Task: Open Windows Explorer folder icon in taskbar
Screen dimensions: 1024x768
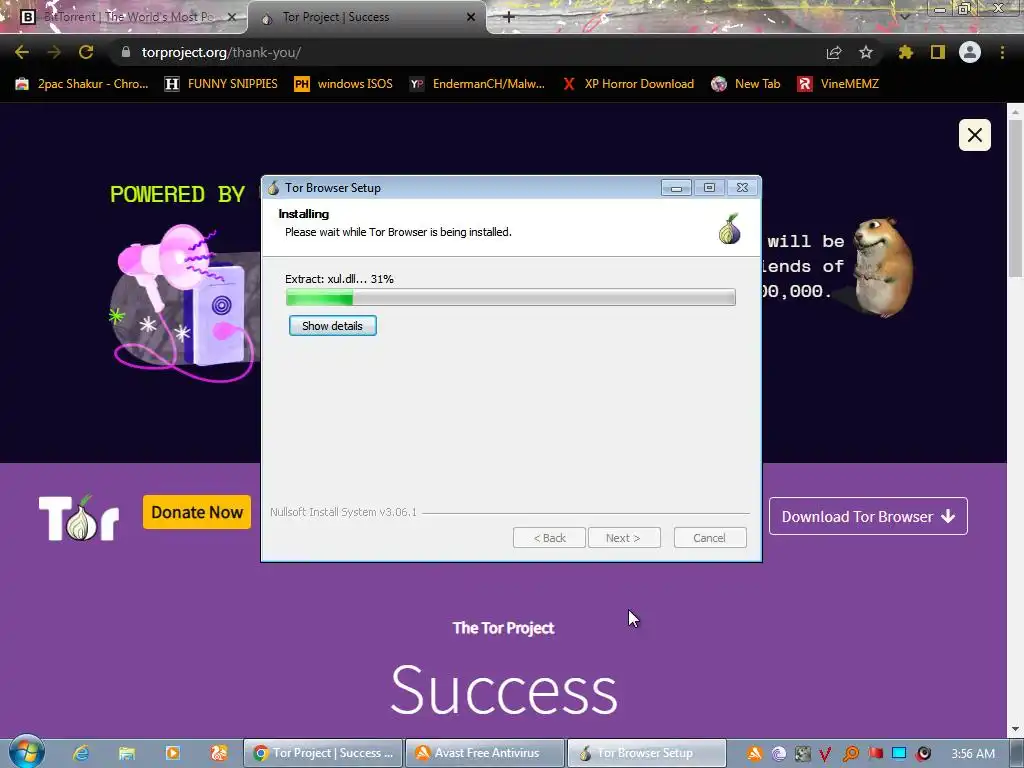Action: 127,753
